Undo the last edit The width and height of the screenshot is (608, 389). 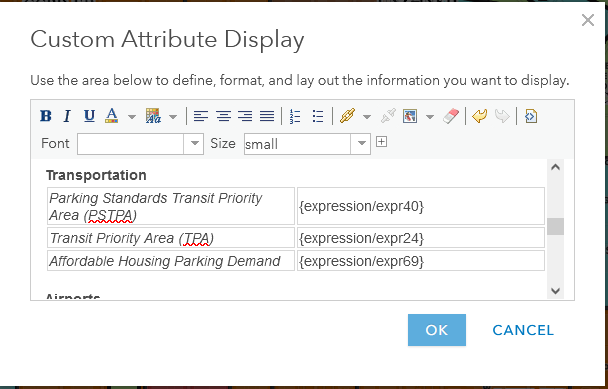480,116
